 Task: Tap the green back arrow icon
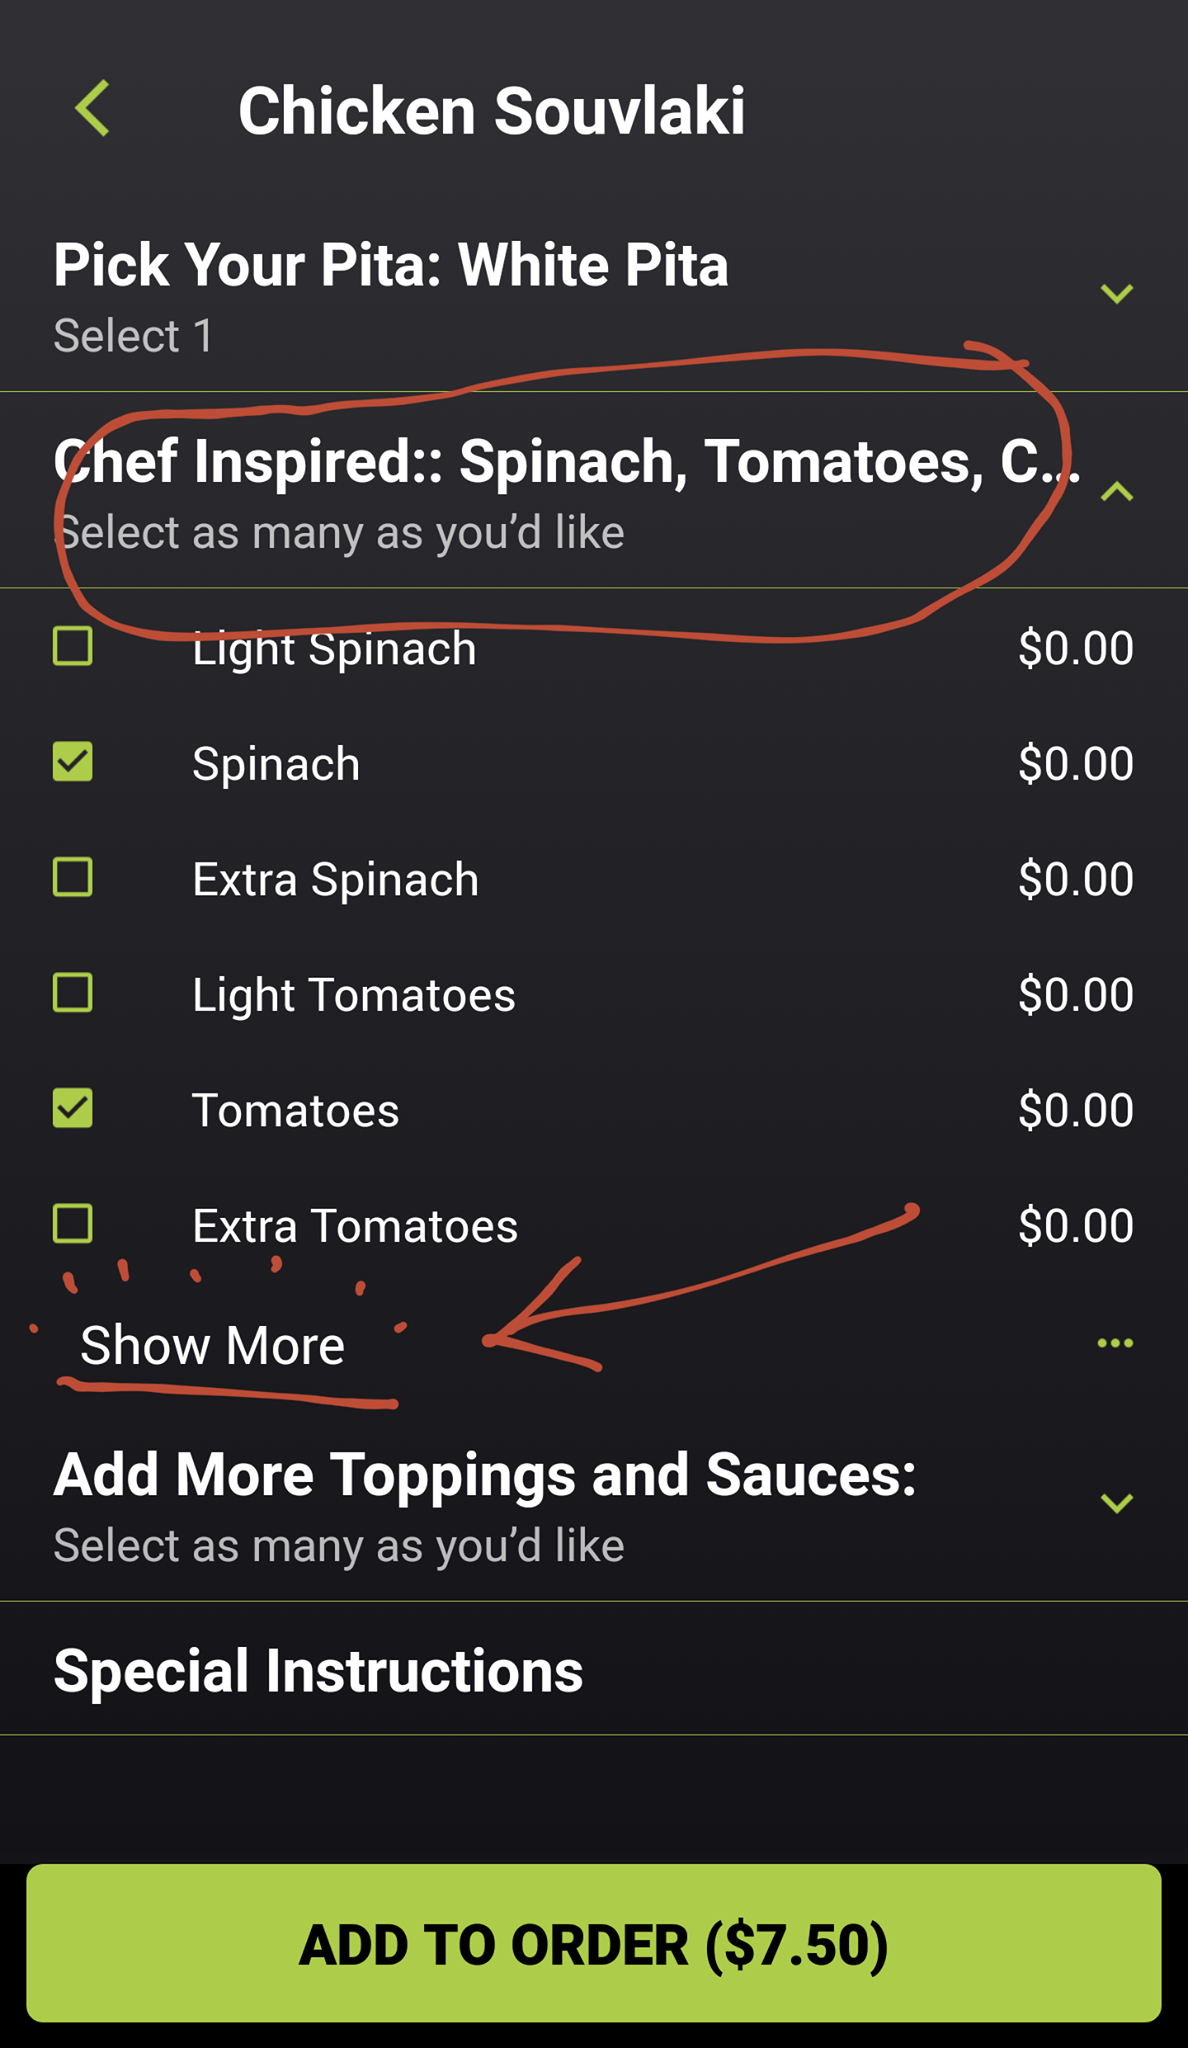point(93,108)
